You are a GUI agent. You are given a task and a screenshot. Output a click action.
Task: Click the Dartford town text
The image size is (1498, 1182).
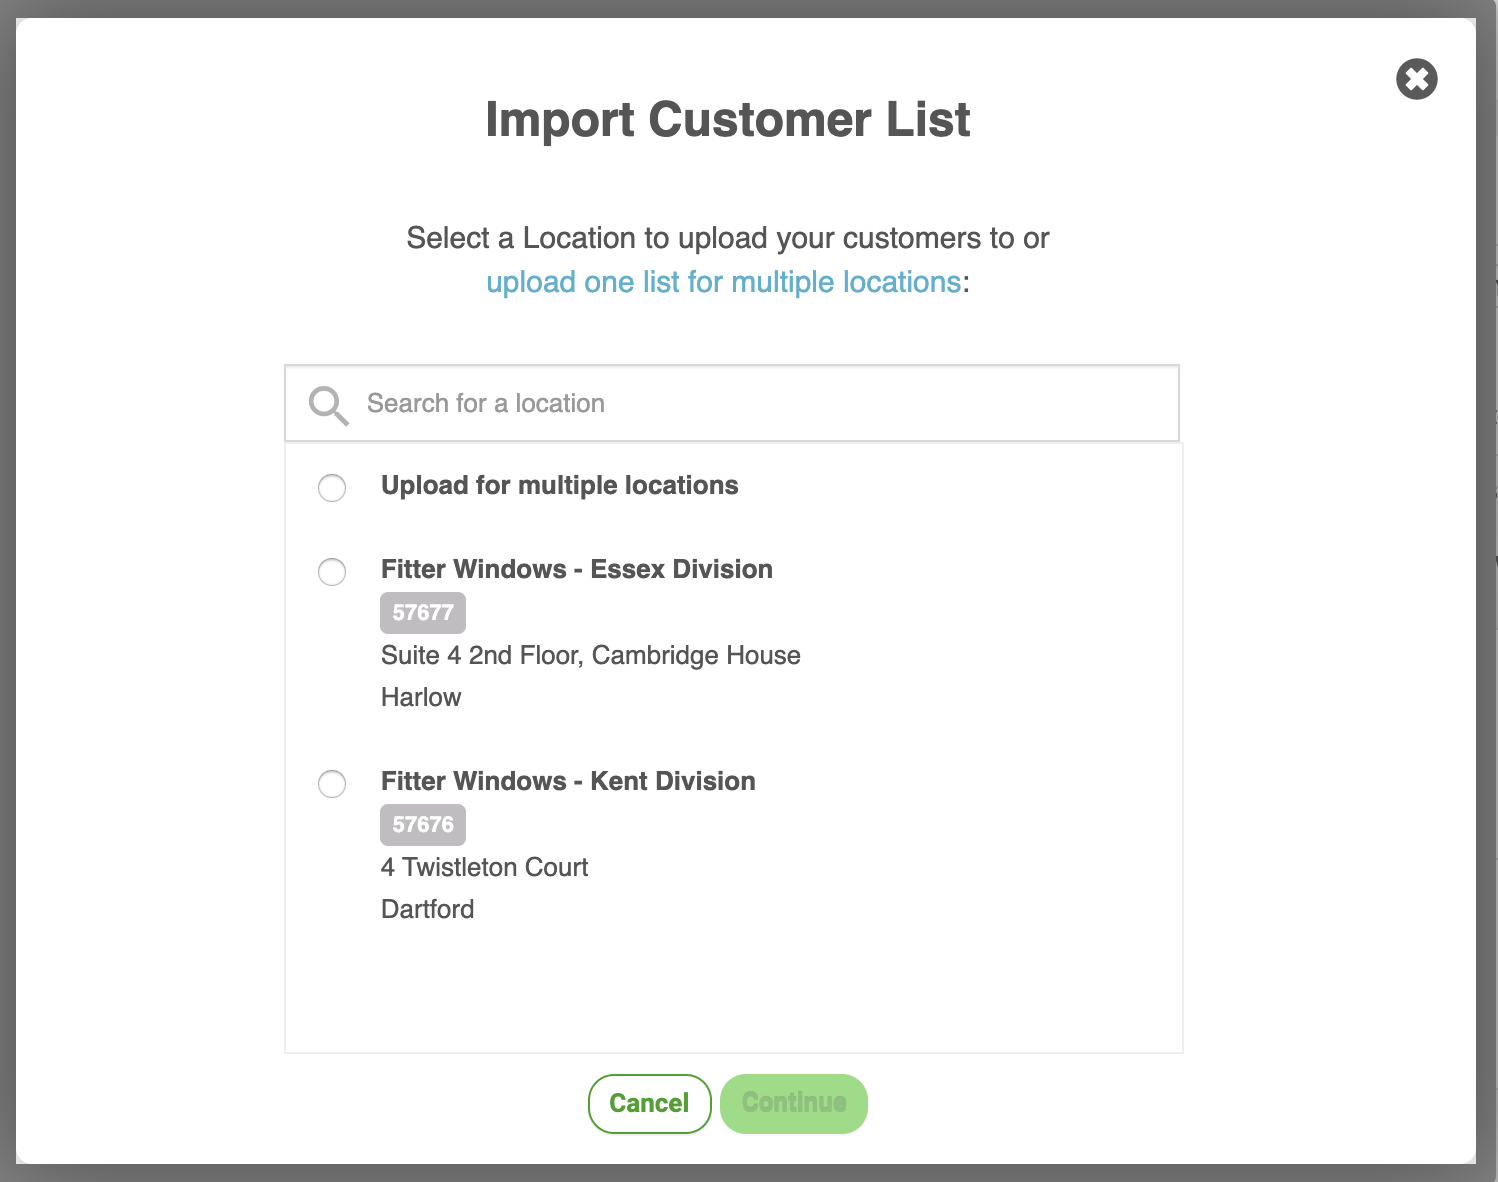click(428, 909)
